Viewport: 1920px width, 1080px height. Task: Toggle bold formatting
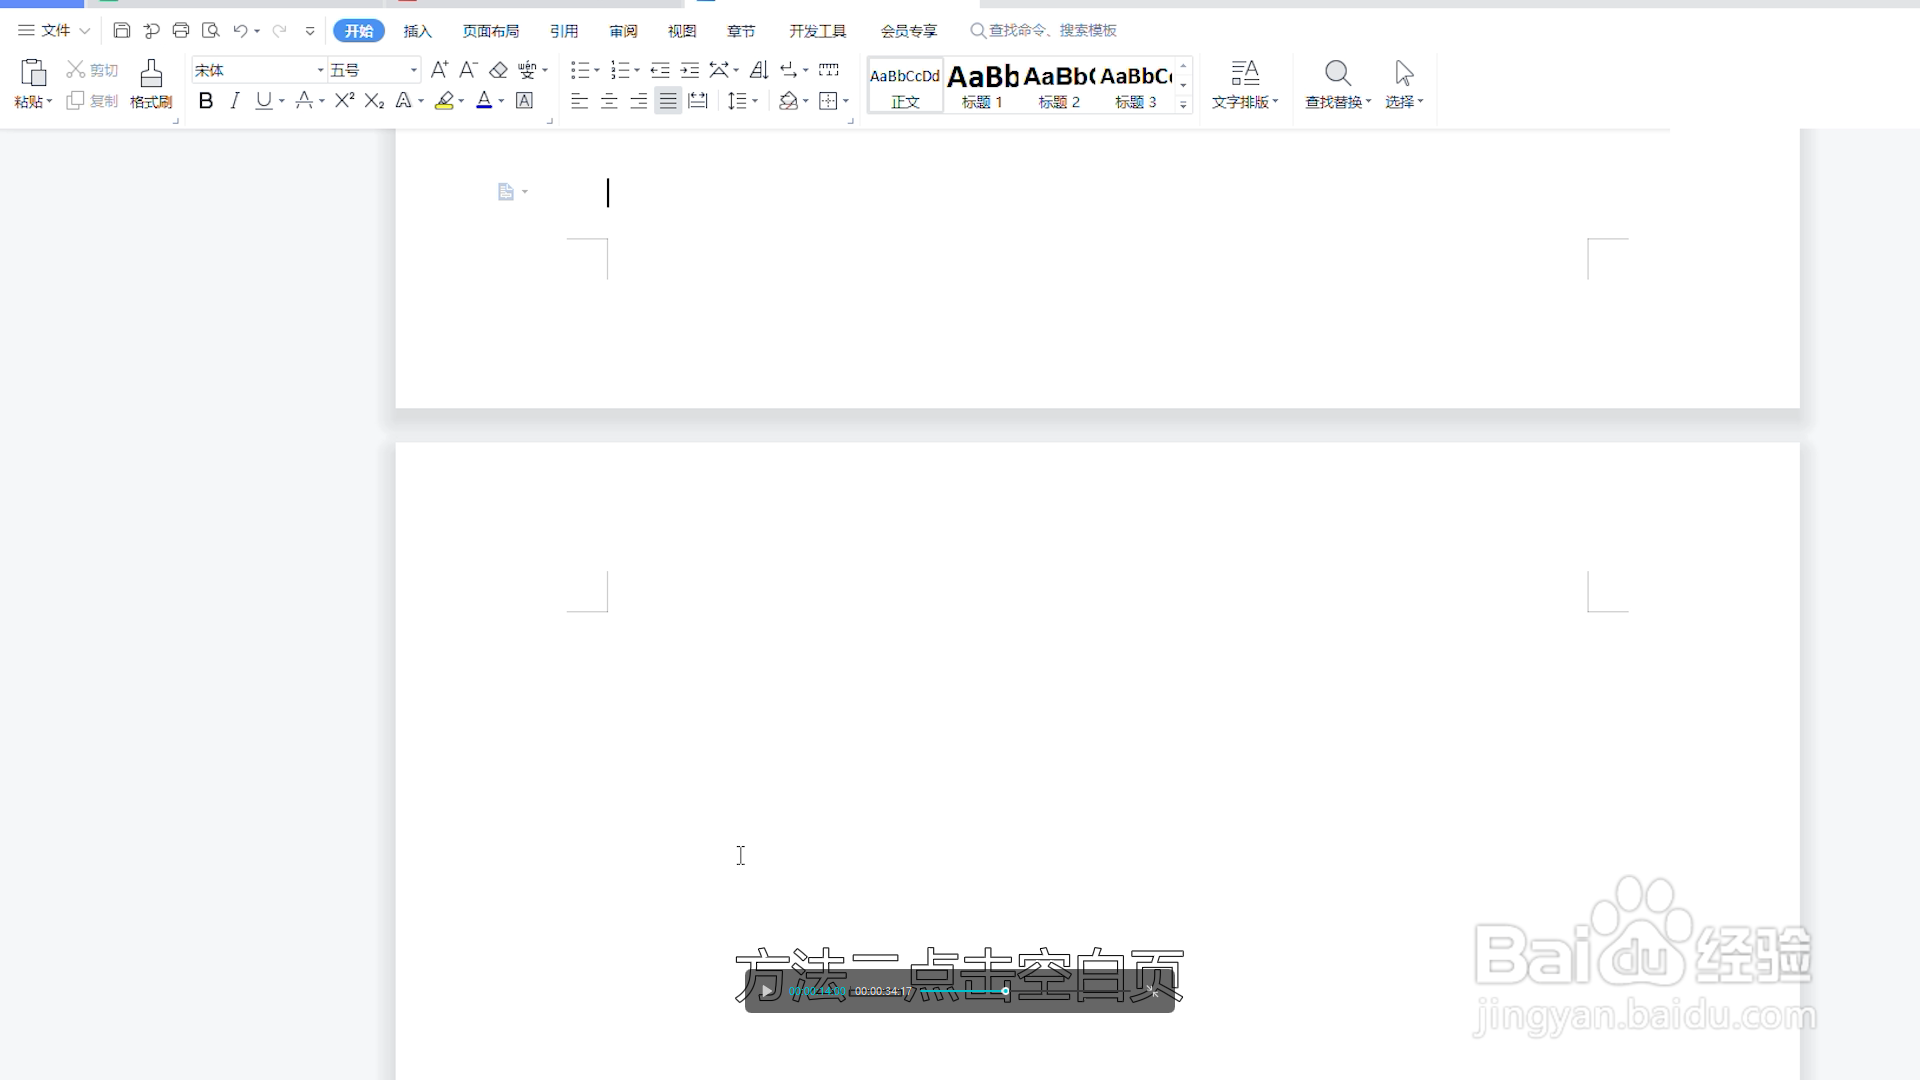click(206, 100)
